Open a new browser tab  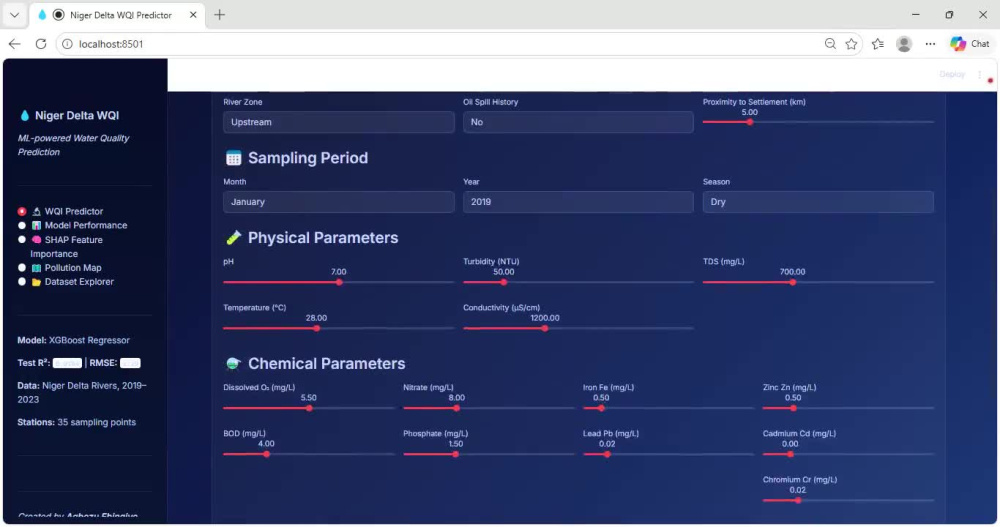click(219, 15)
